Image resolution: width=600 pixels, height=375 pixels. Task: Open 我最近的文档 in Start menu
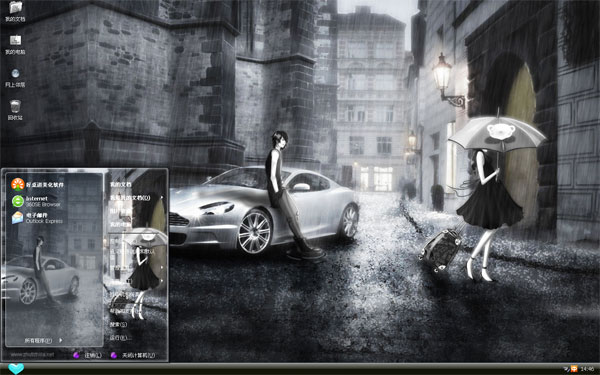point(130,198)
